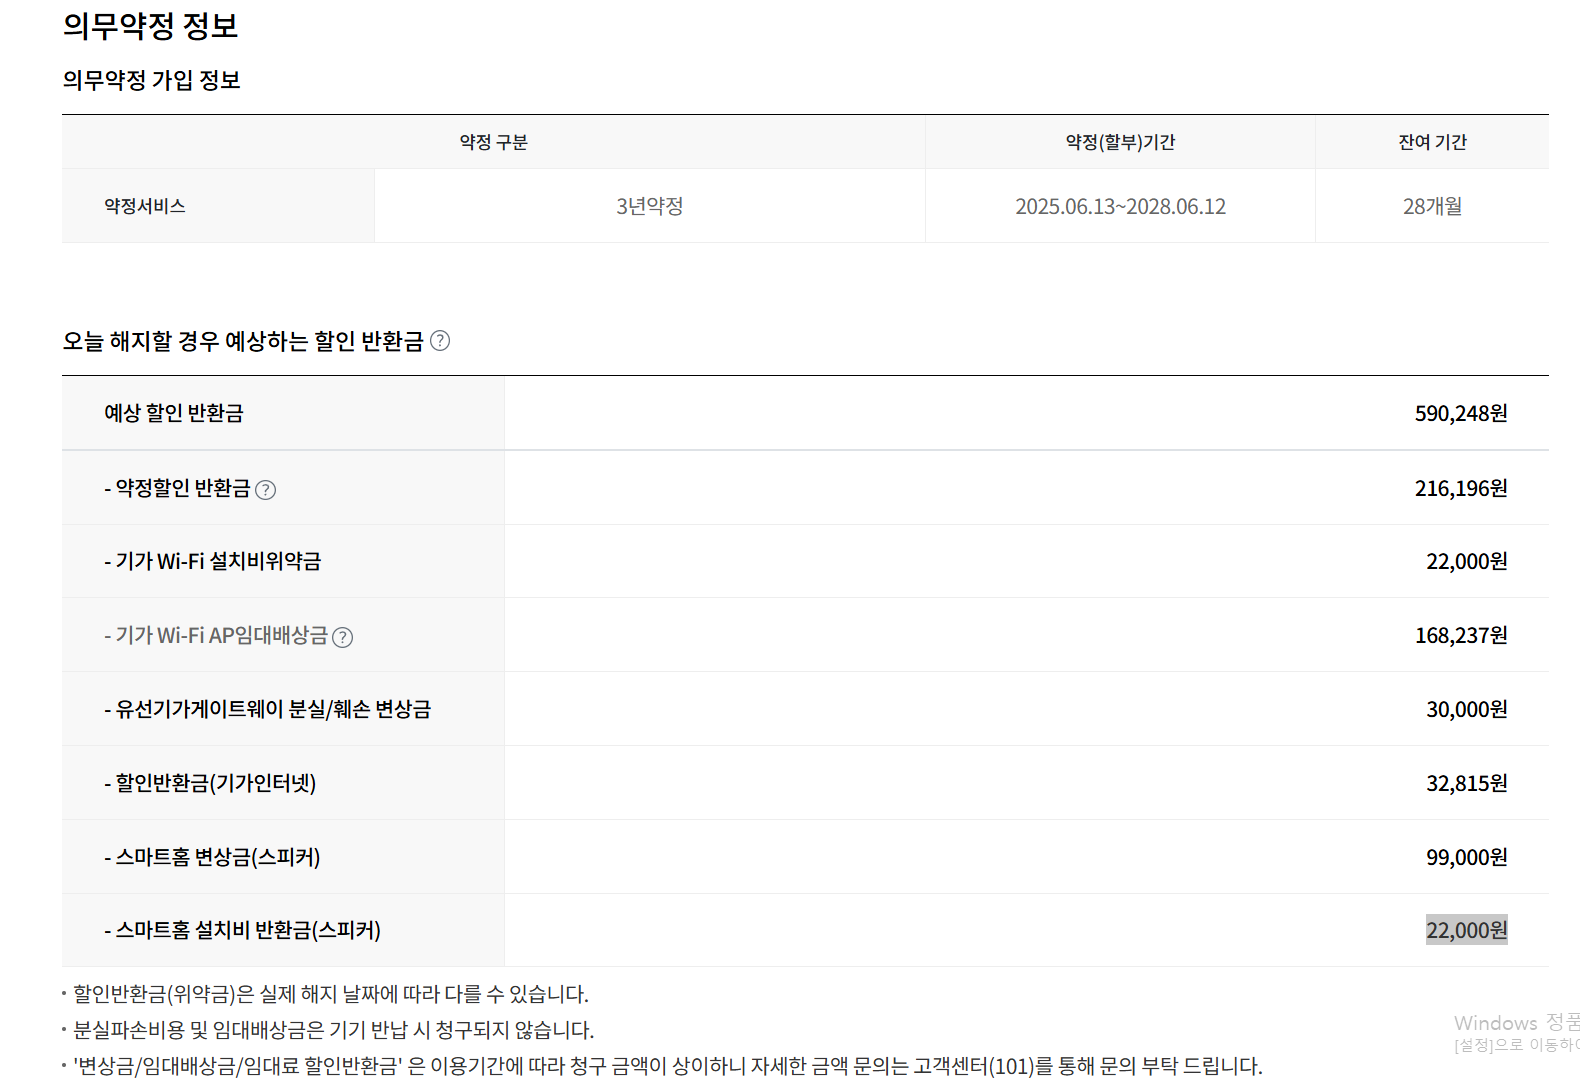Select the 약정서비스 row label
Screen dimensions: 1580x1079
(x=145, y=206)
